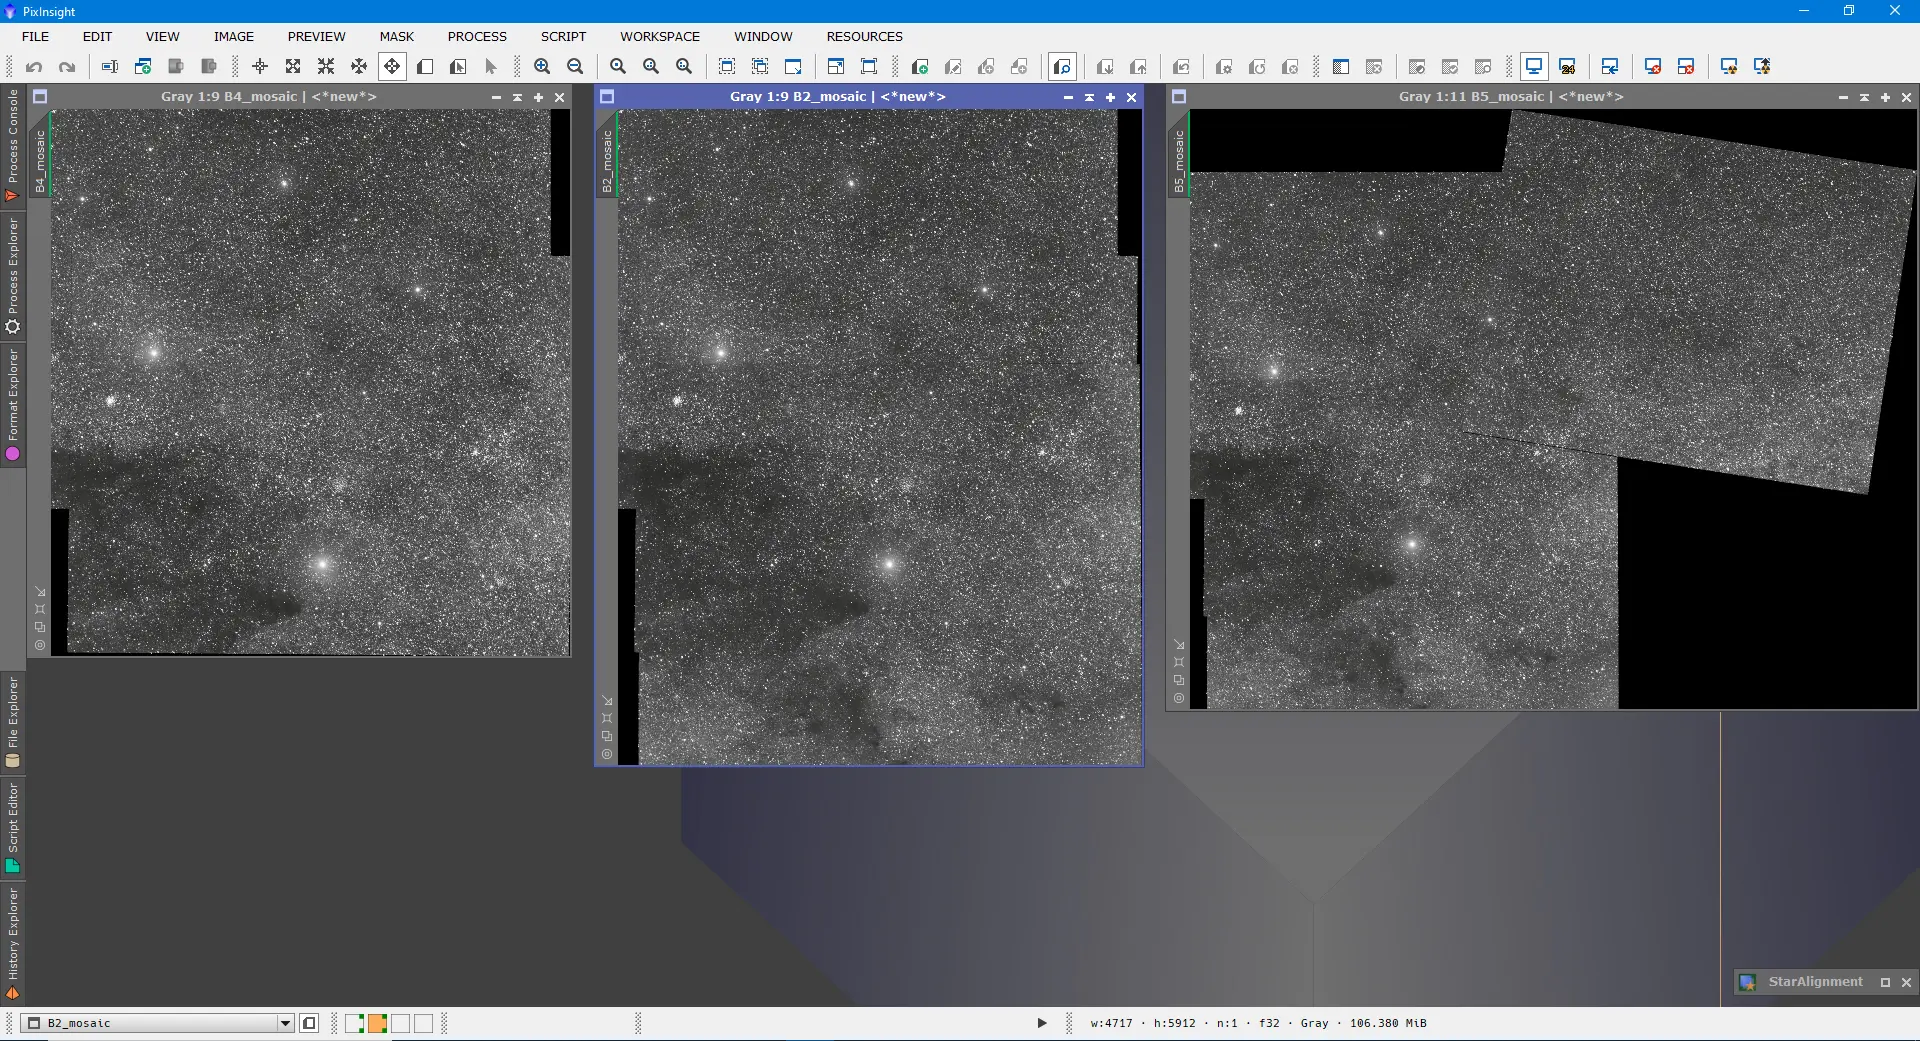Toggle the highlighted mask magnifier icon
Viewport: 1920px width, 1041px height.
click(x=1062, y=67)
